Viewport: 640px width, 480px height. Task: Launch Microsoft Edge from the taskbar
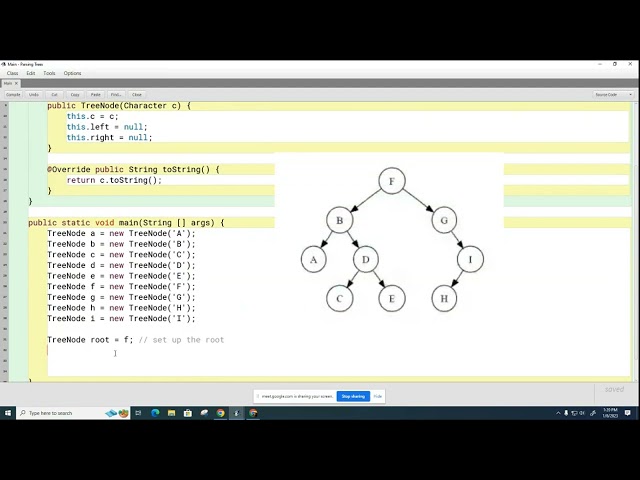(155, 413)
